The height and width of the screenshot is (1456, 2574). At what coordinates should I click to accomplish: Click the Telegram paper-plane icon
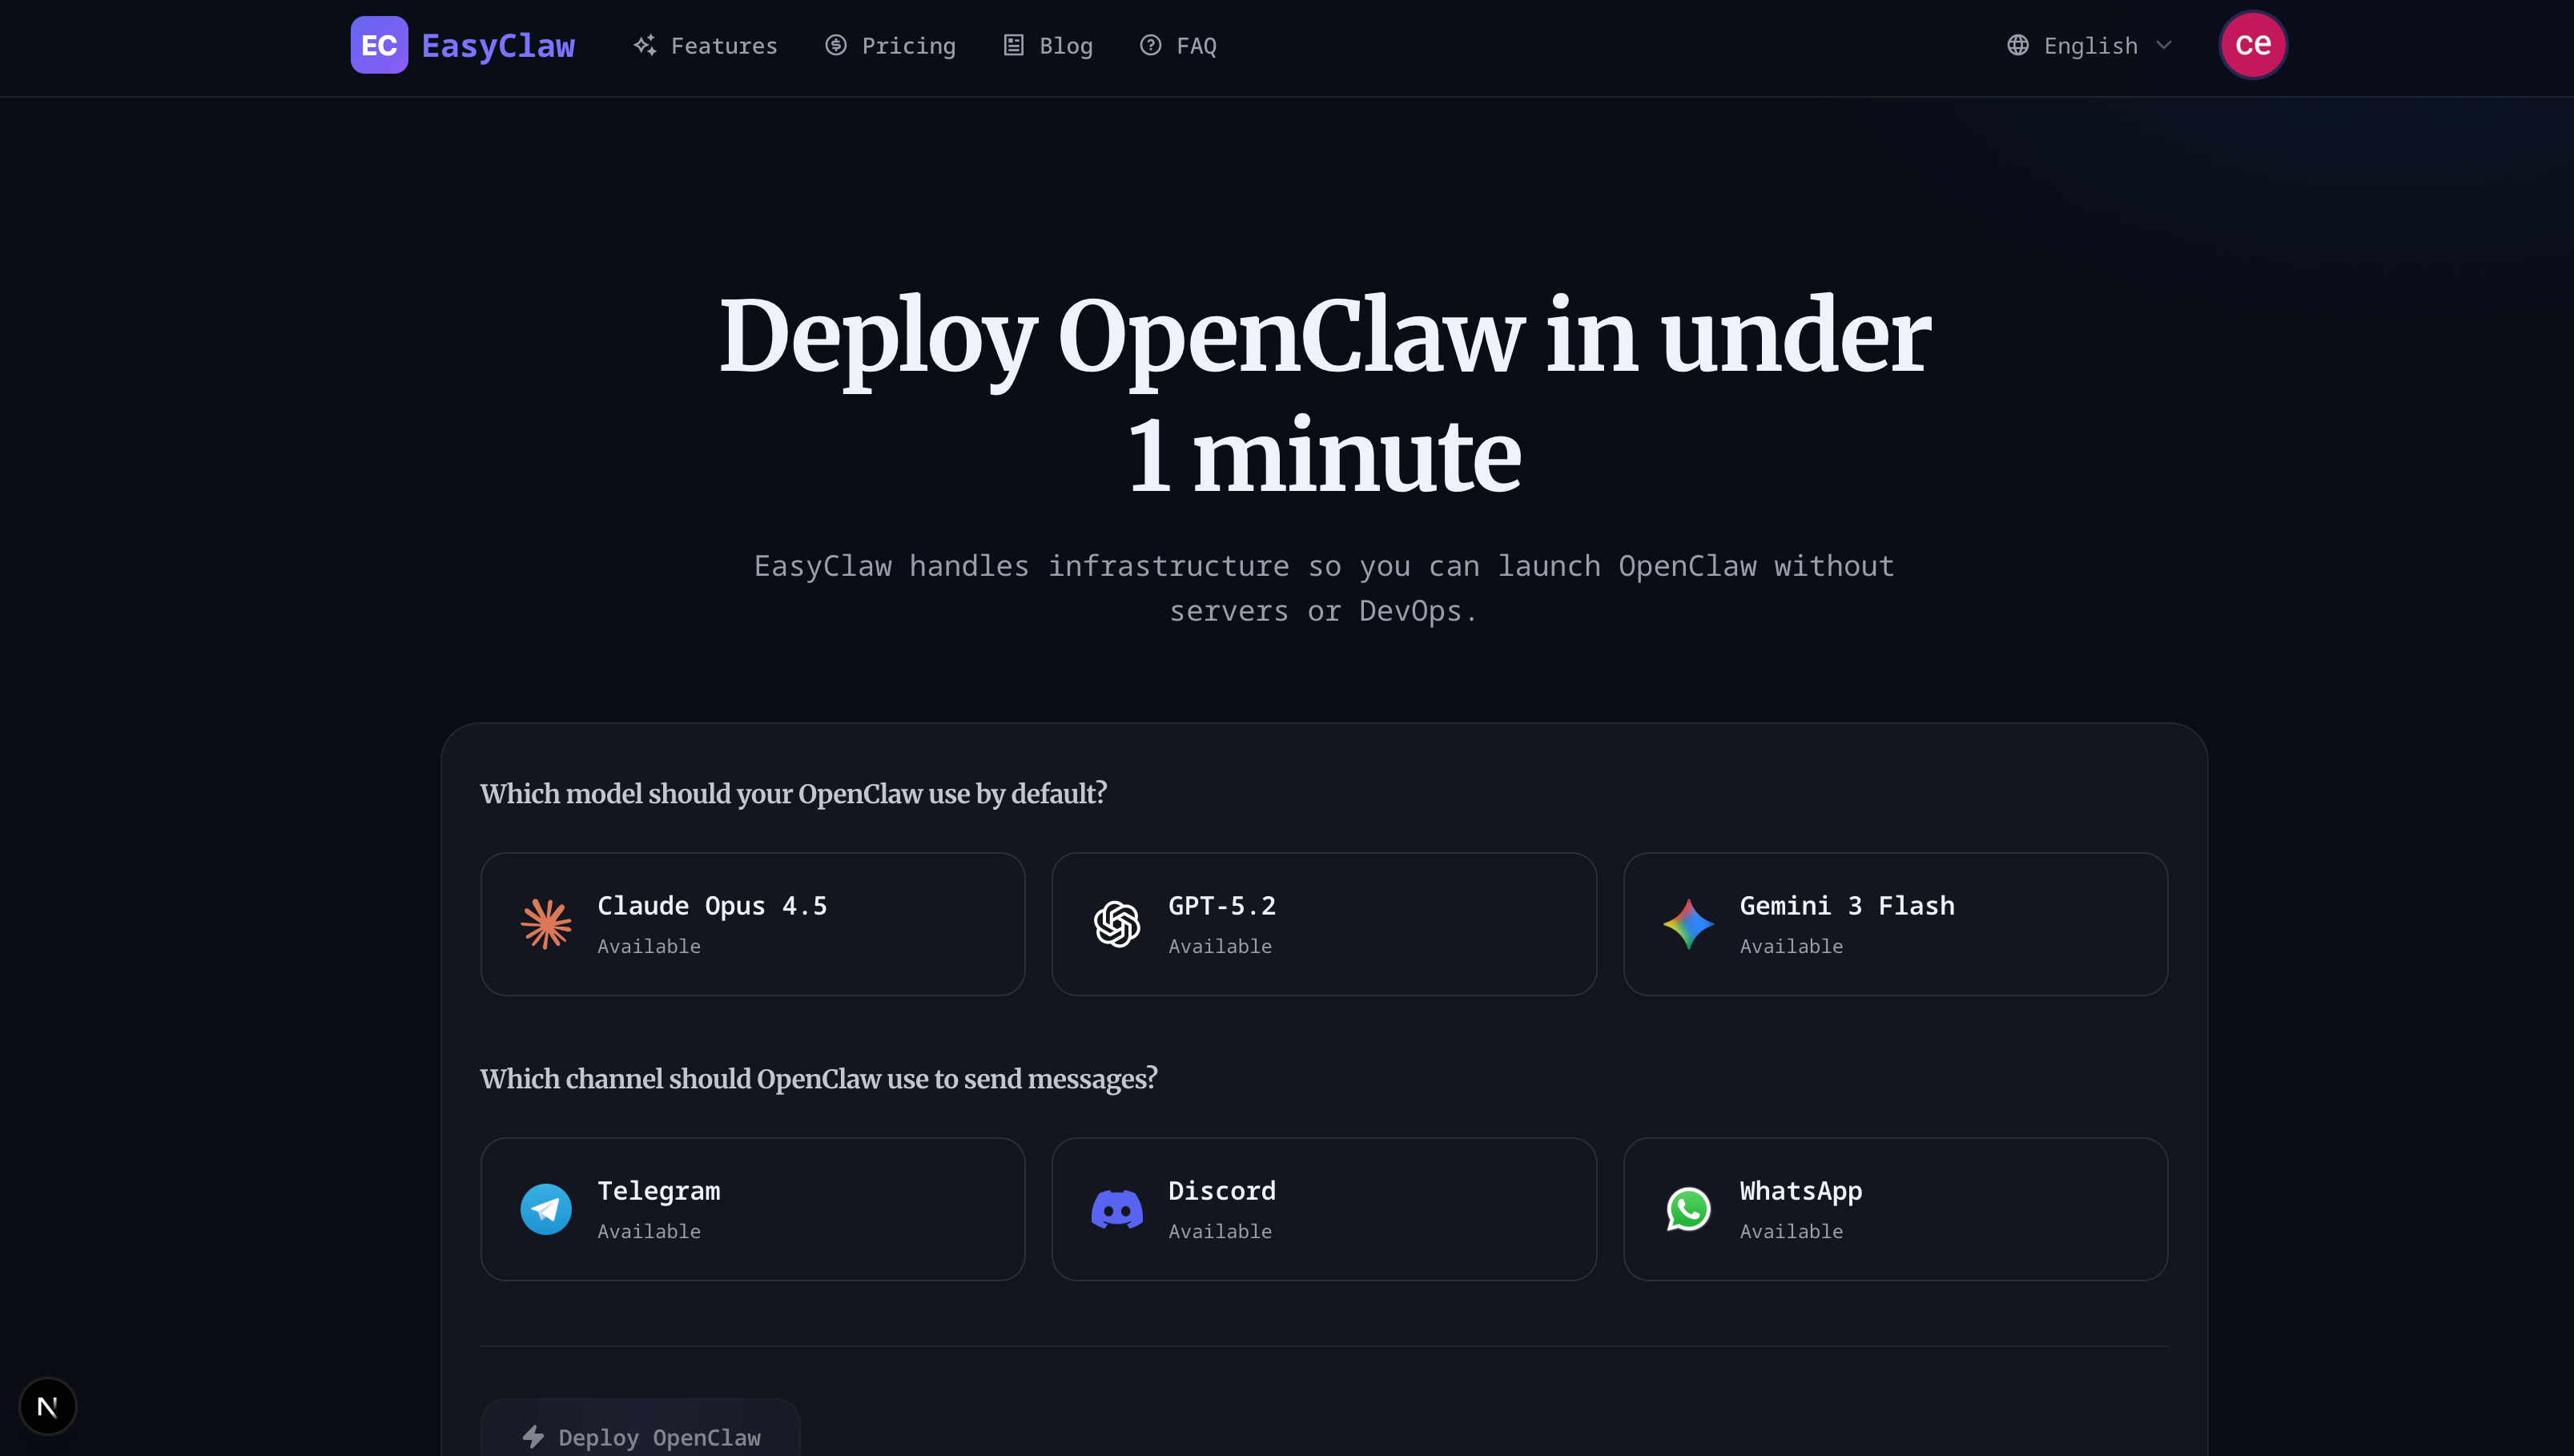tap(545, 1208)
